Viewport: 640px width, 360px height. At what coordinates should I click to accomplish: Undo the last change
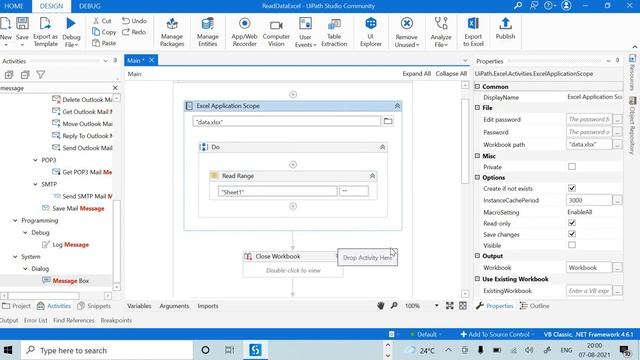click(134, 20)
